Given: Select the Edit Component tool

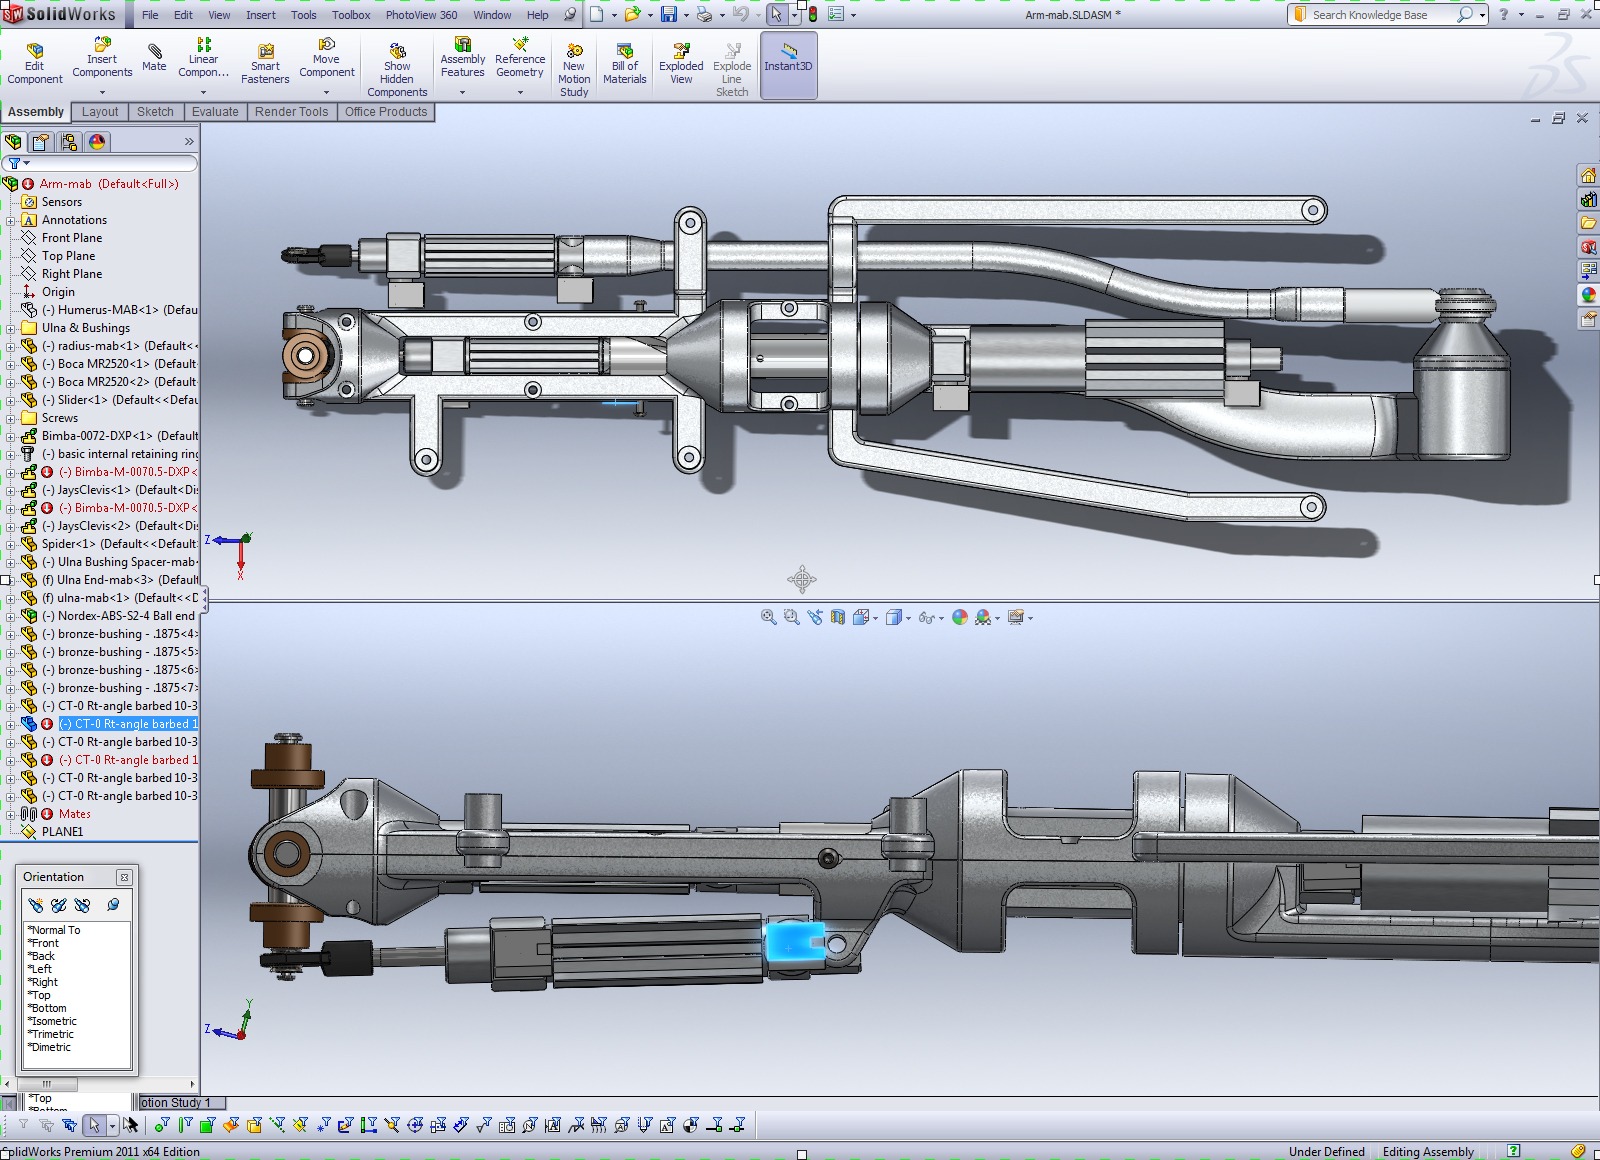Looking at the screenshot, I should tap(35, 63).
